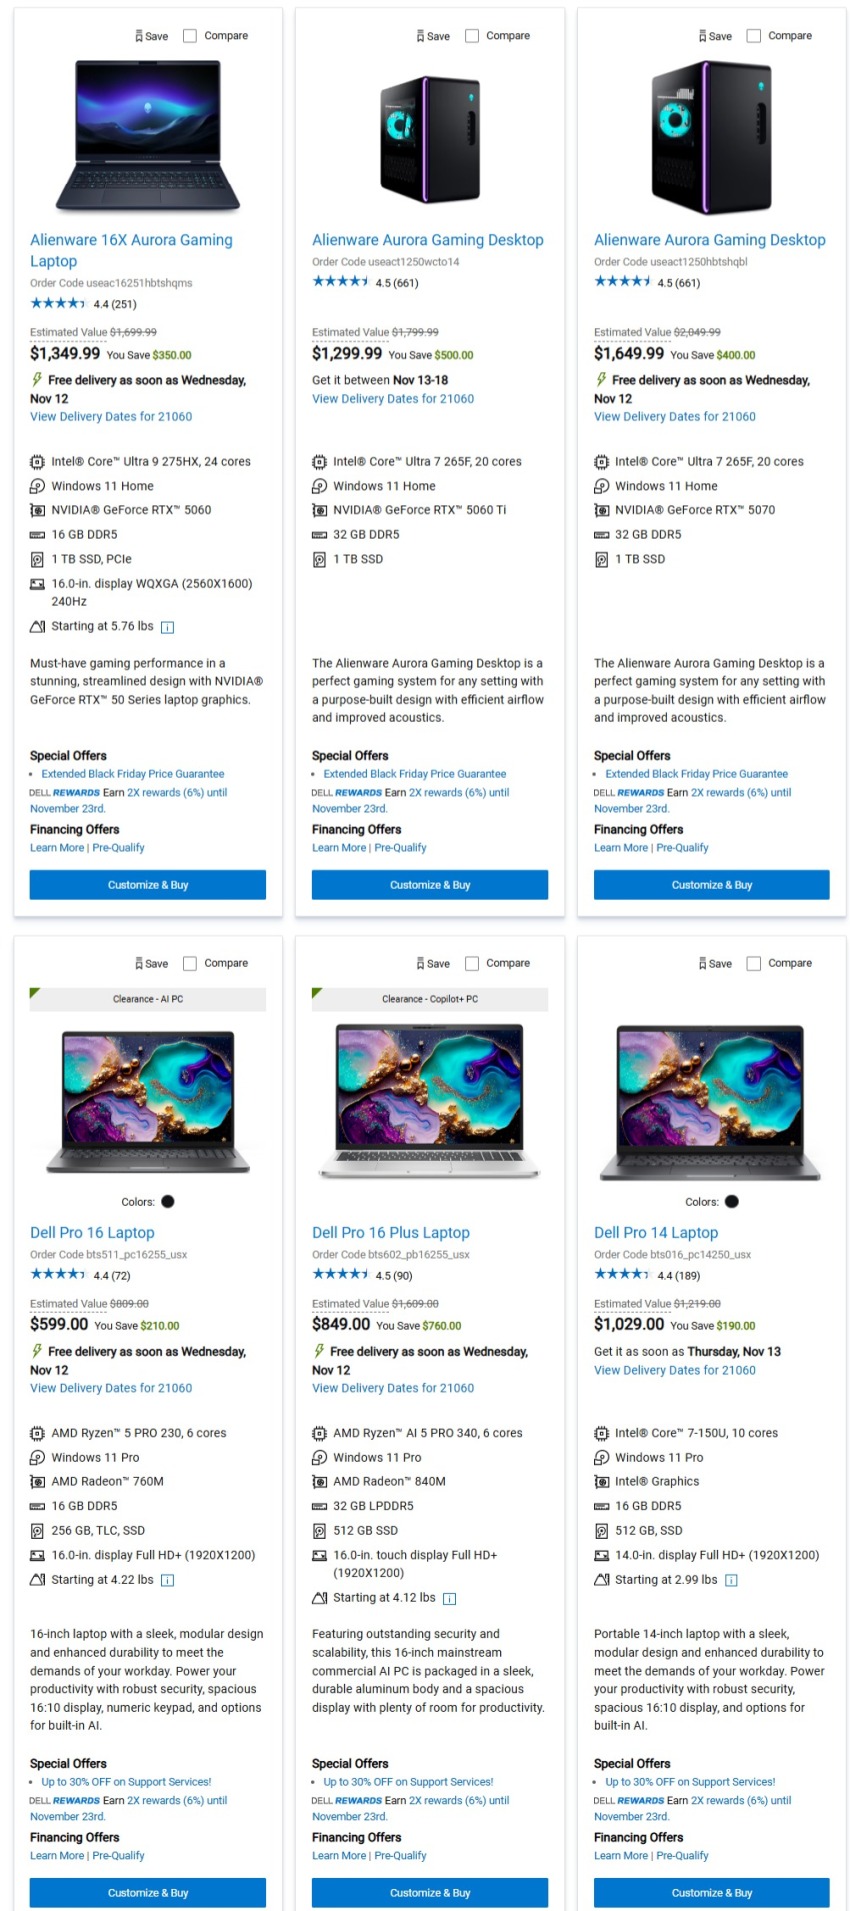850x1911 pixels.
Task: Open weight info icon beside 5.76 lbs
Action: tap(168, 628)
